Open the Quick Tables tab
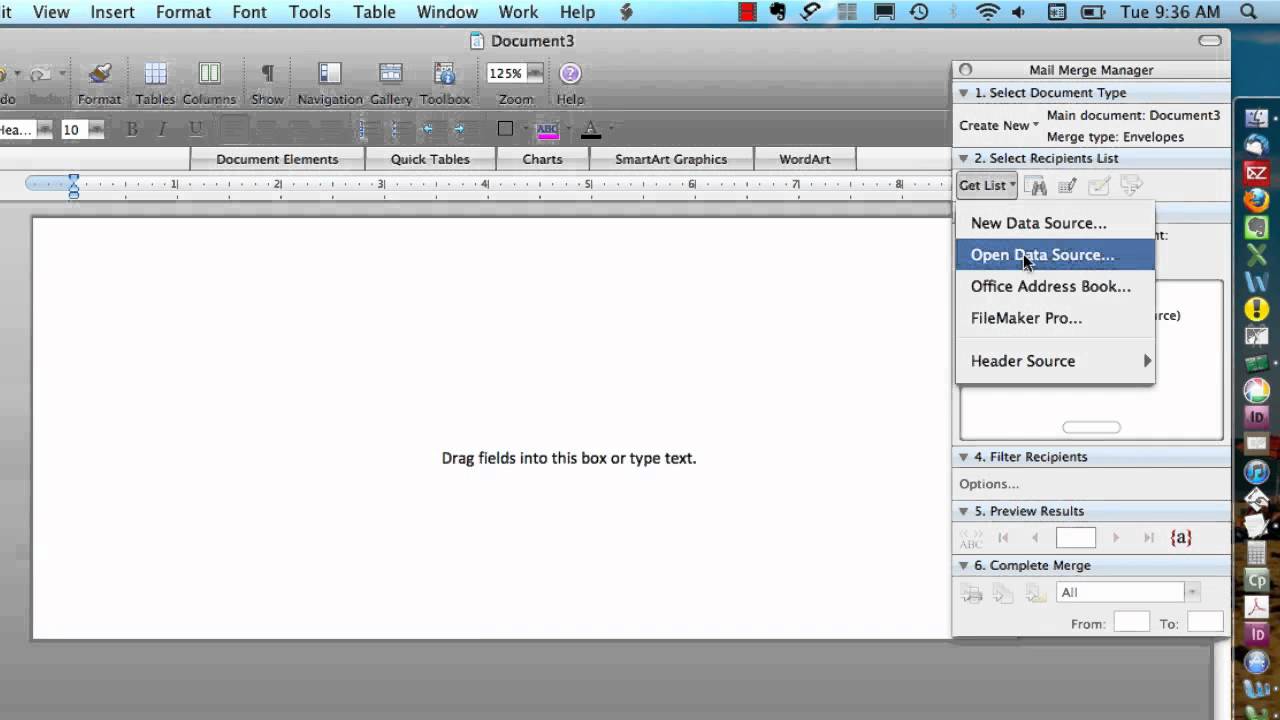 click(430, 159)
